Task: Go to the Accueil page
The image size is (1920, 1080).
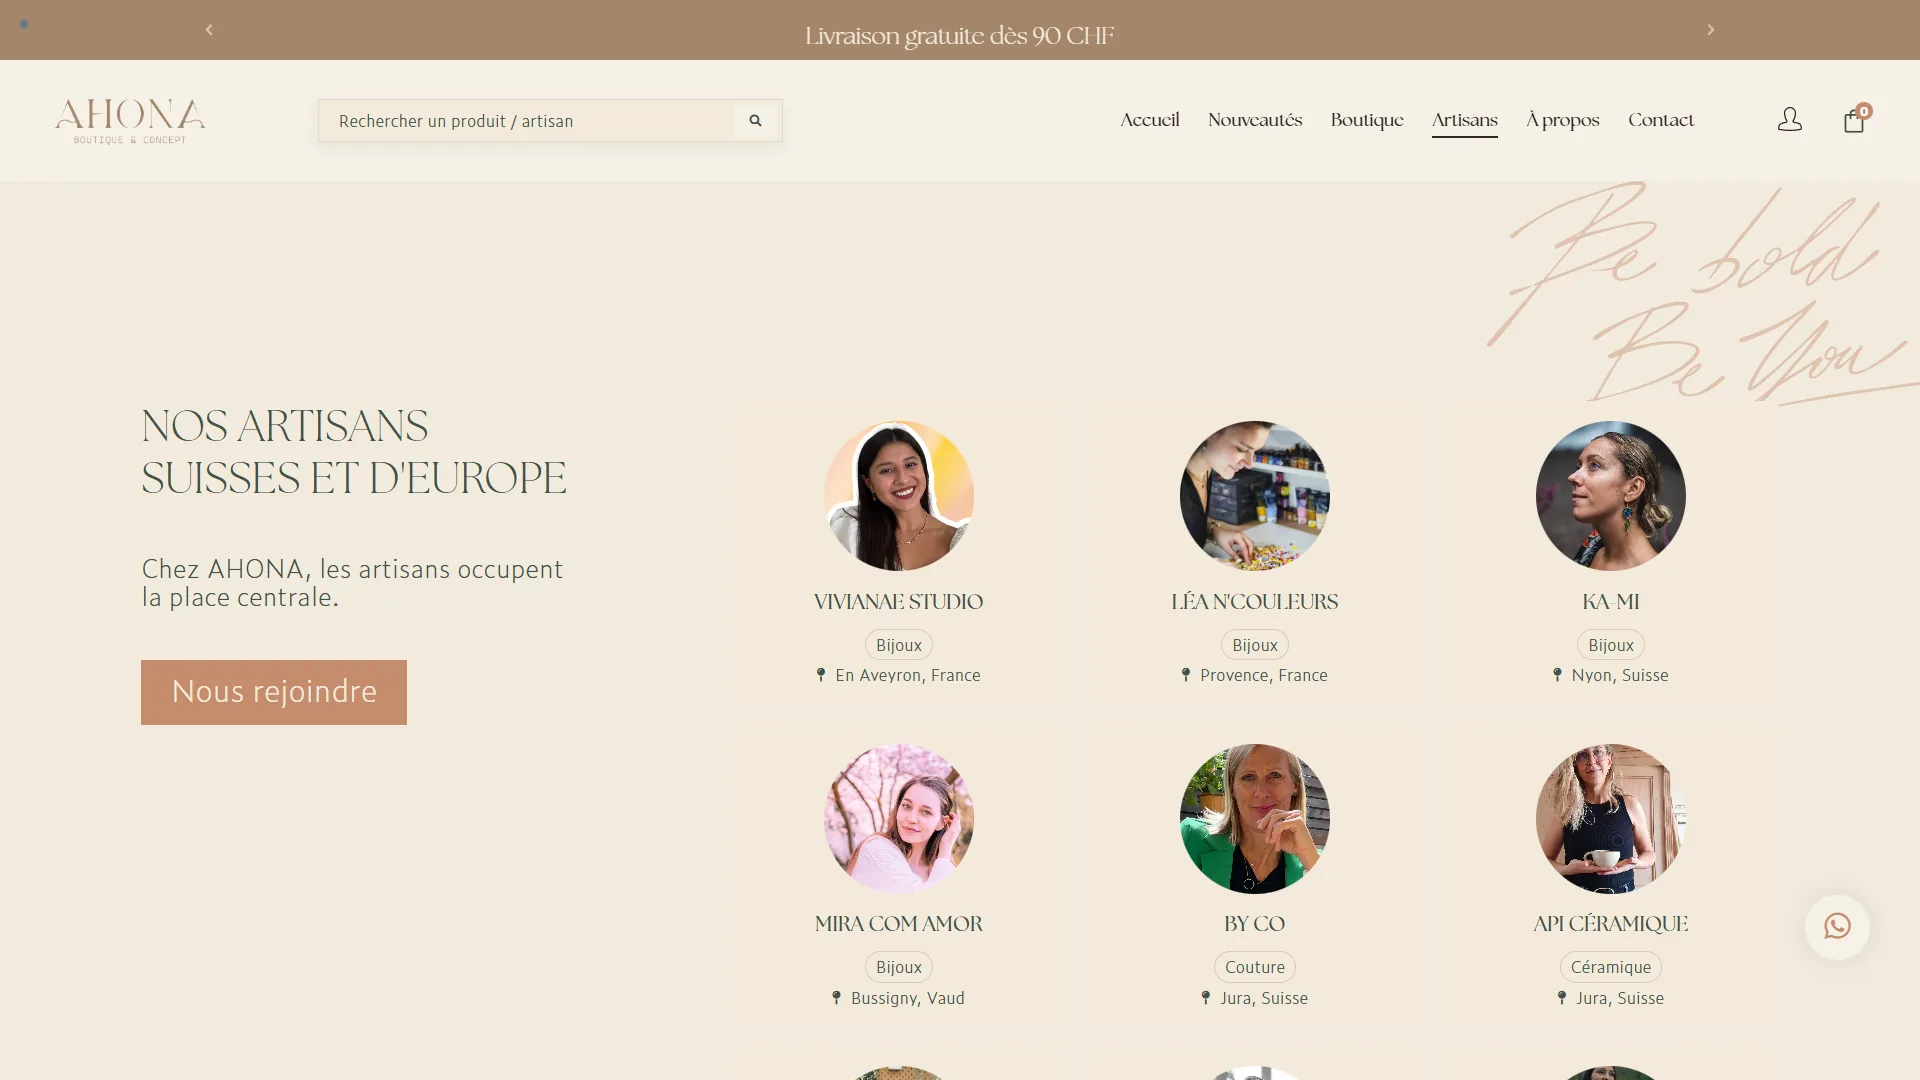Action: (1150, 120)
